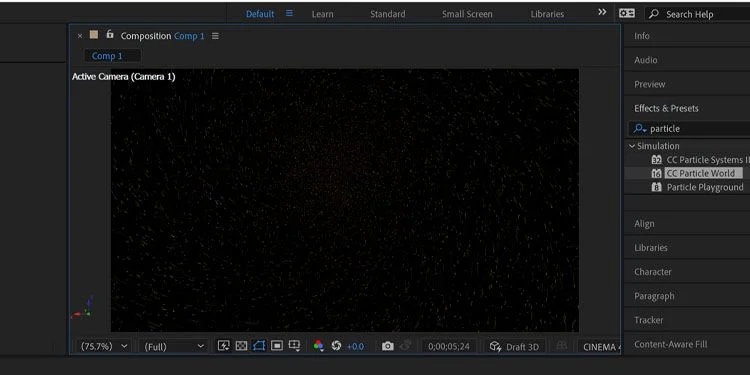Image resolution: width=750 pixels, height=375 pixels.
Task: Open grid and guide options icon
Action: (x=295, y=346)
